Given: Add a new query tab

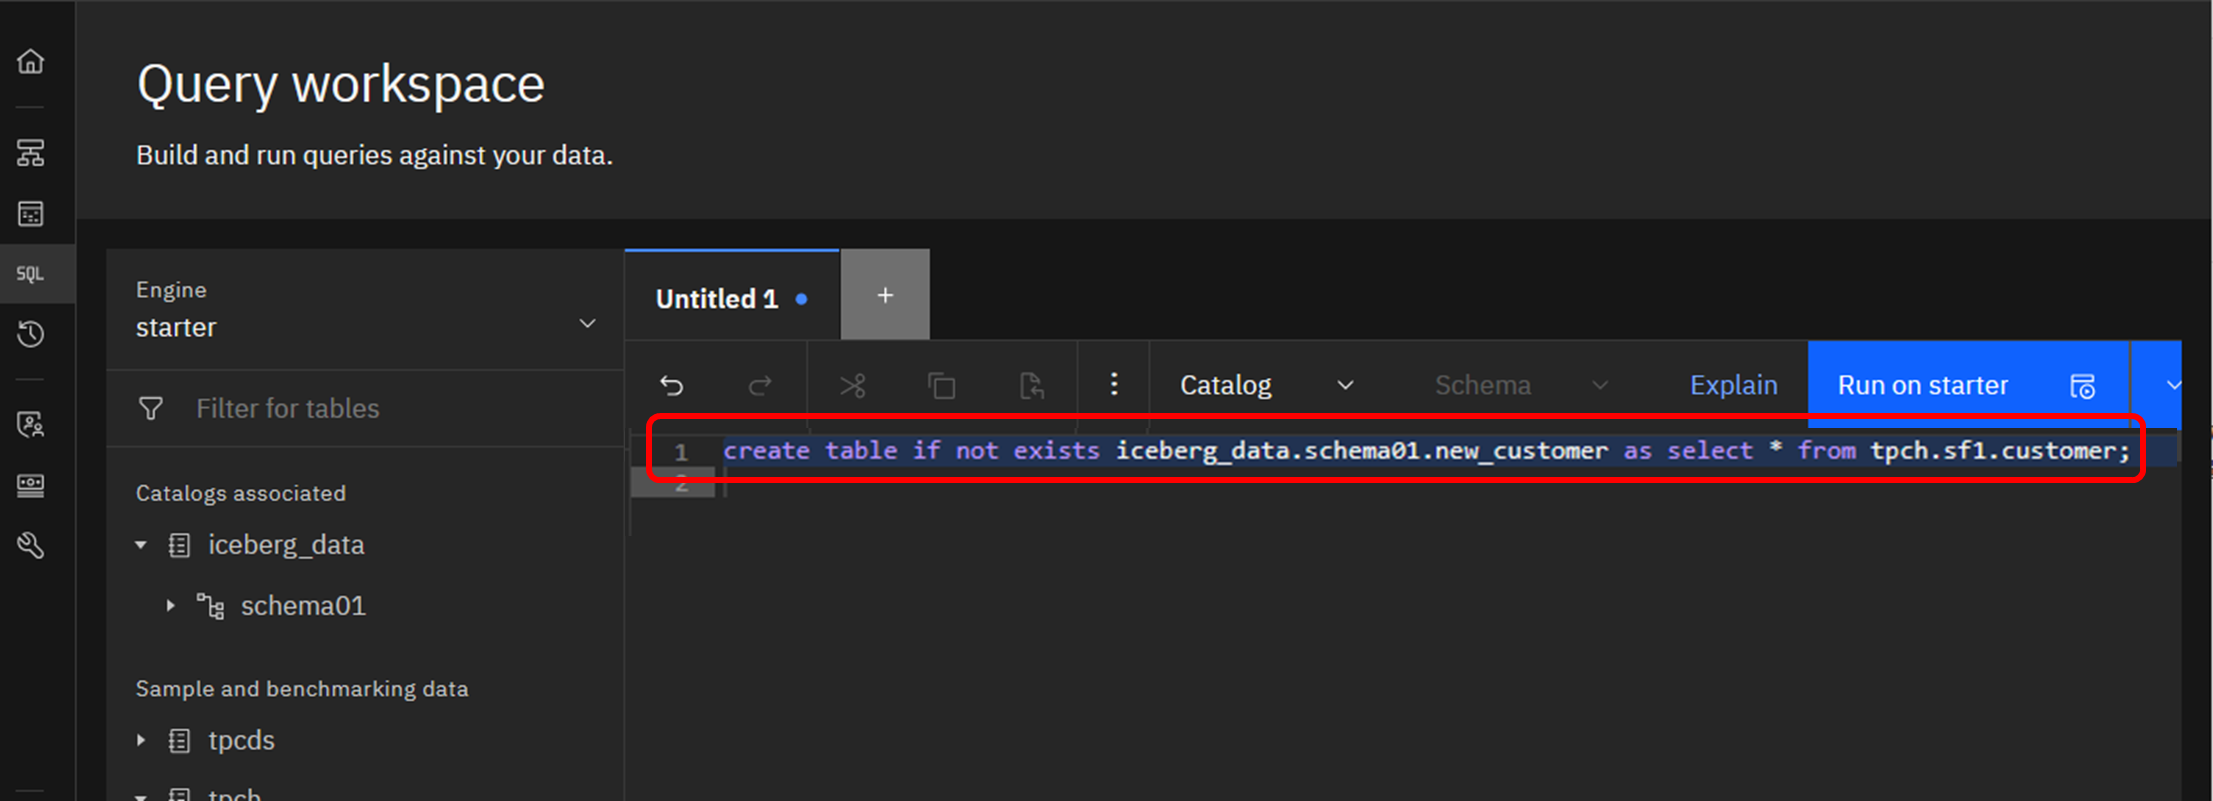Looking at the screenshot, I should 885,296.
